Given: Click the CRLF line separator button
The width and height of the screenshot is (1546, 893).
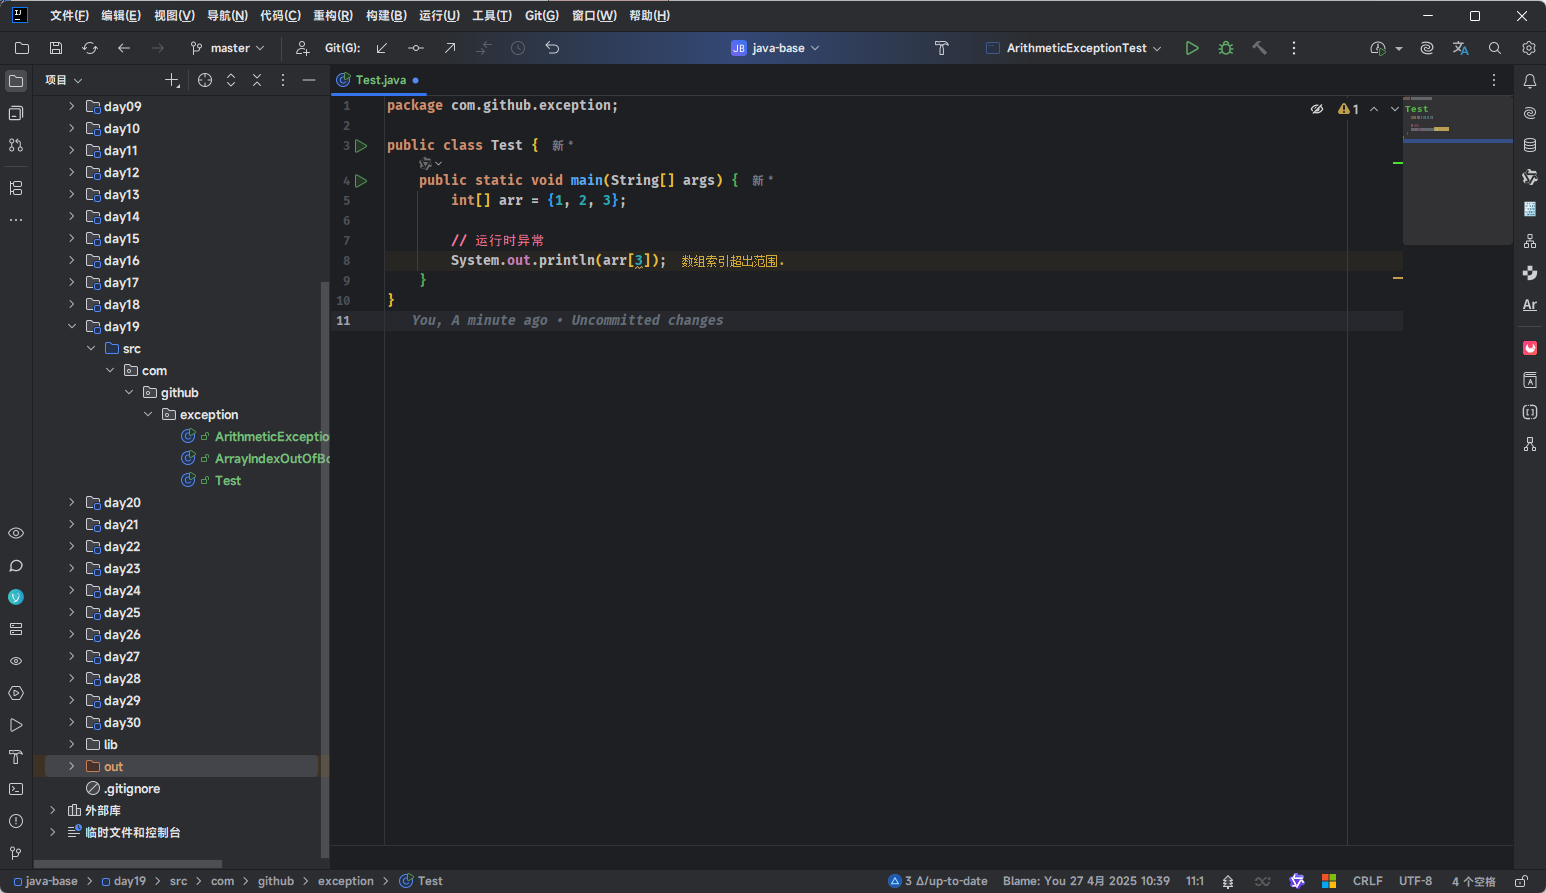Looking at the screenshot, I should pyautogui.click(x=1367, y=881).
